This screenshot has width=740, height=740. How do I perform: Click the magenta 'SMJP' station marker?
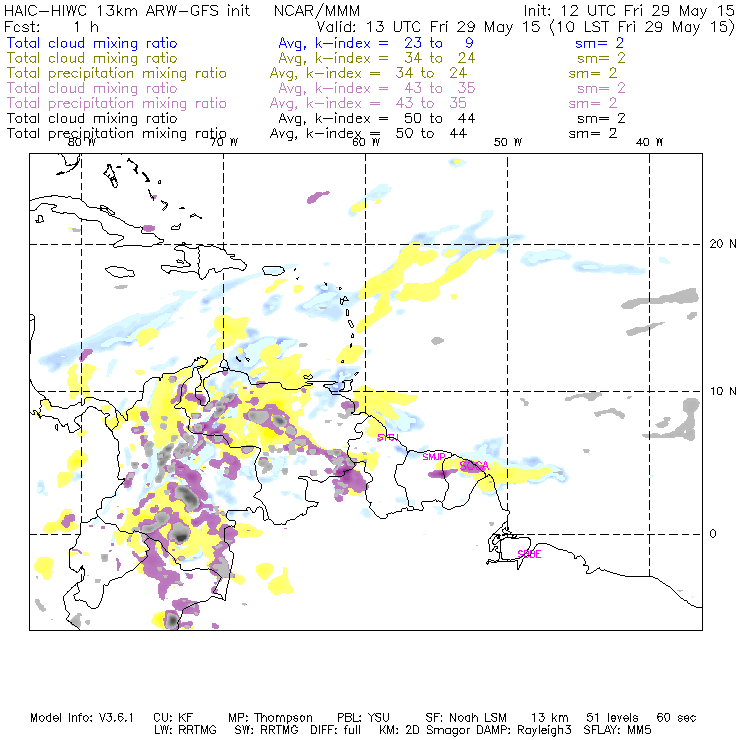click(434, 456)
